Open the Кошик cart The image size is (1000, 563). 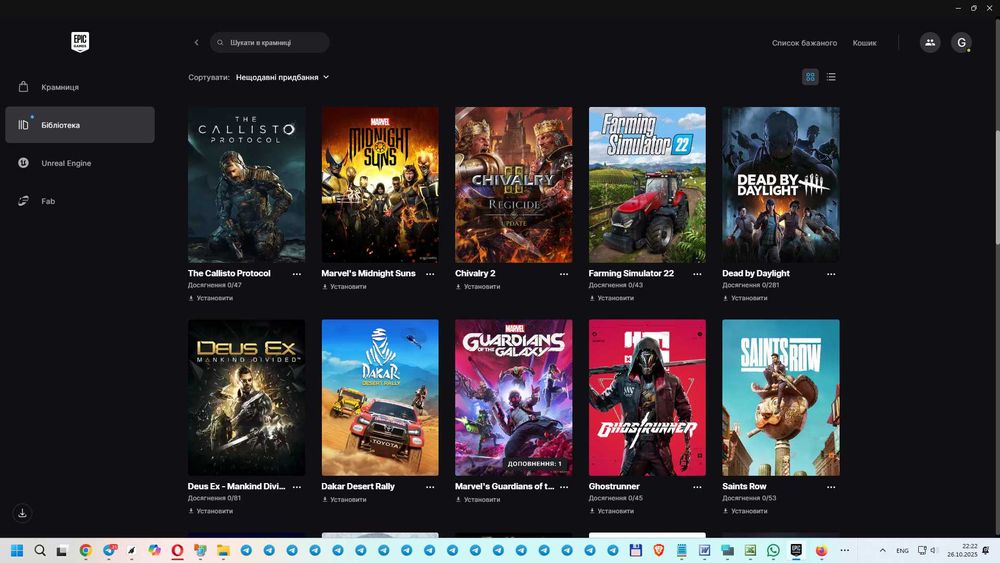point(864,43)
